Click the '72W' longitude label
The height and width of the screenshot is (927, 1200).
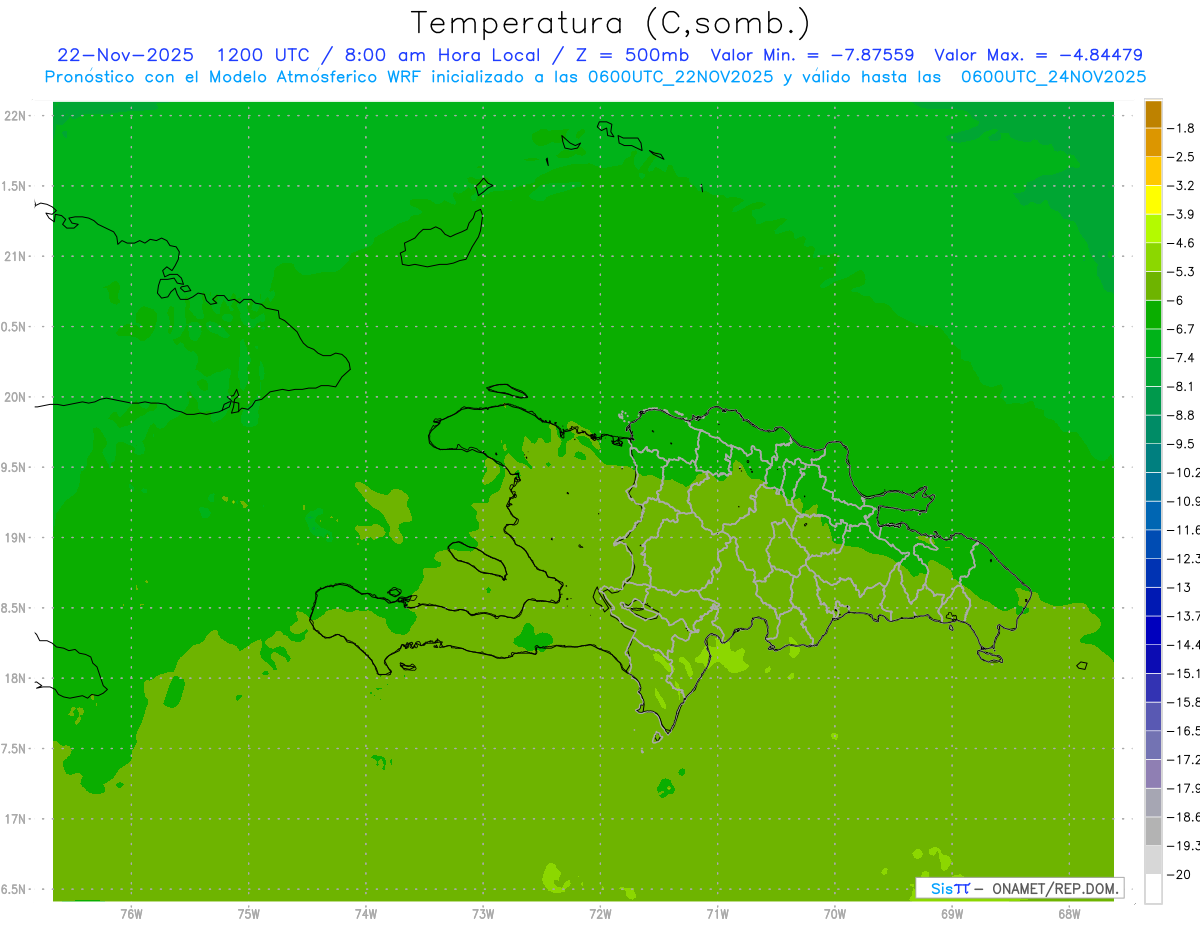(x=600, y=914)
